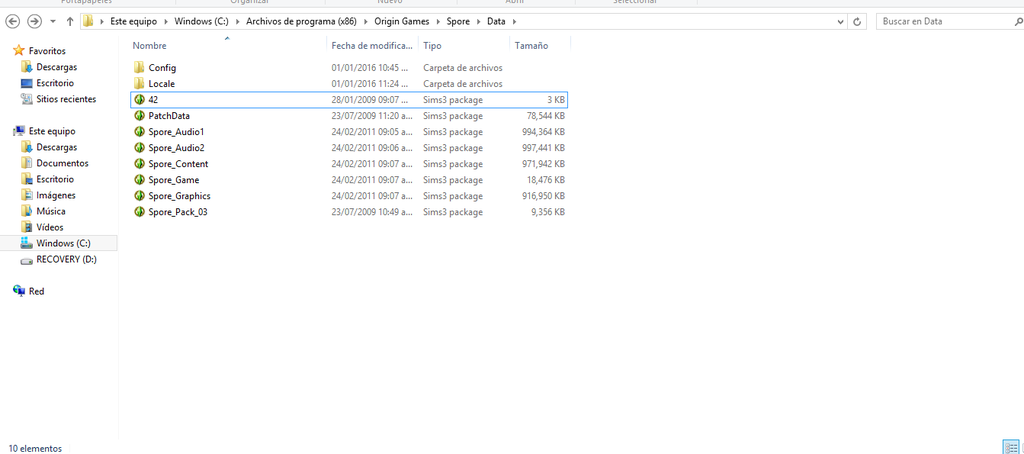Open the recent locations dropdown arrow
Viewport: 1024px width, 454px height.
[53, 22]
